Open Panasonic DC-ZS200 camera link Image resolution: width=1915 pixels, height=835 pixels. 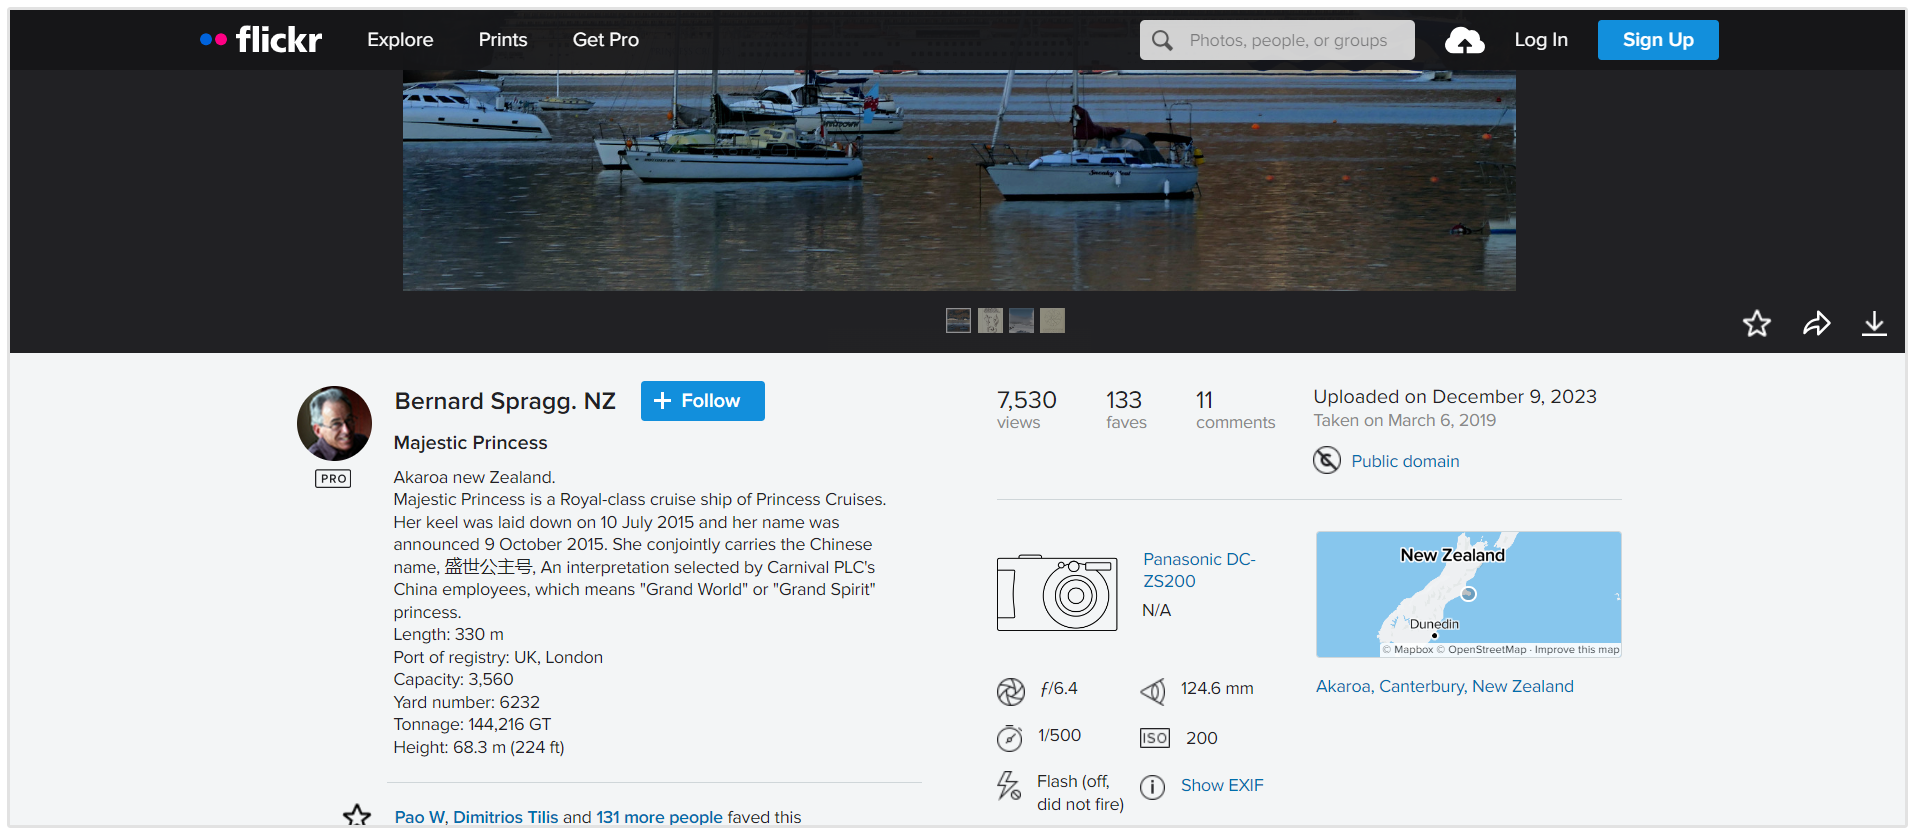(x=1198, y=570)
